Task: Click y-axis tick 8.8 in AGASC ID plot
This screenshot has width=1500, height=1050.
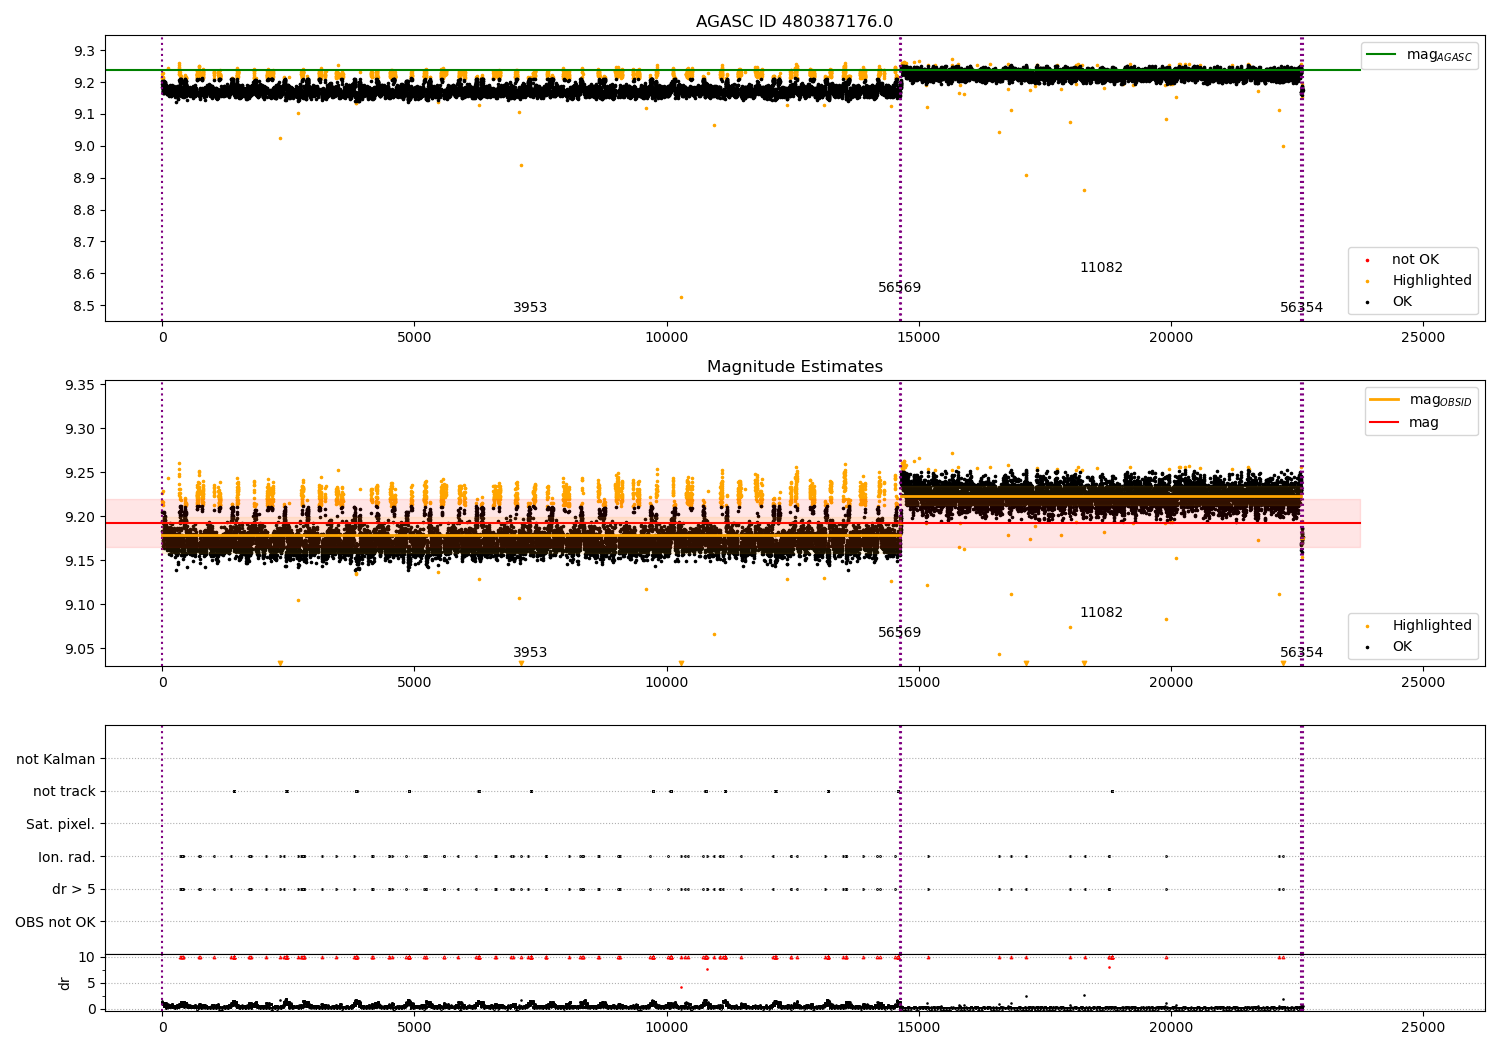Action: point(84,211)
